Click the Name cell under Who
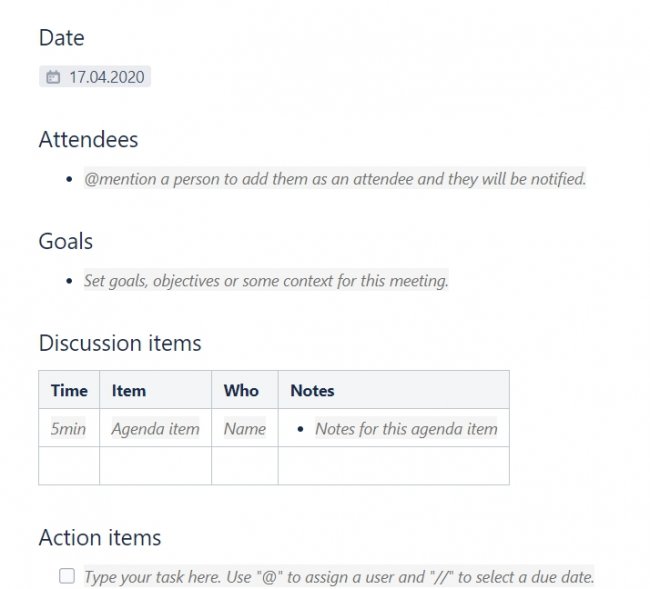The height and width of the screenshot is (589, 650). [x=245, y=429]
